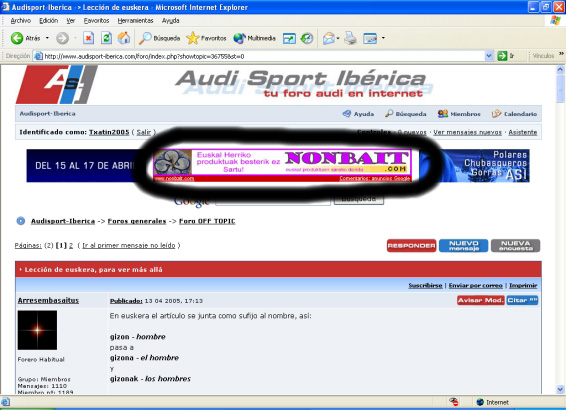Open the History toolbar icon
The height and width of the screenshot is (410, 566).
coord(307,38)
